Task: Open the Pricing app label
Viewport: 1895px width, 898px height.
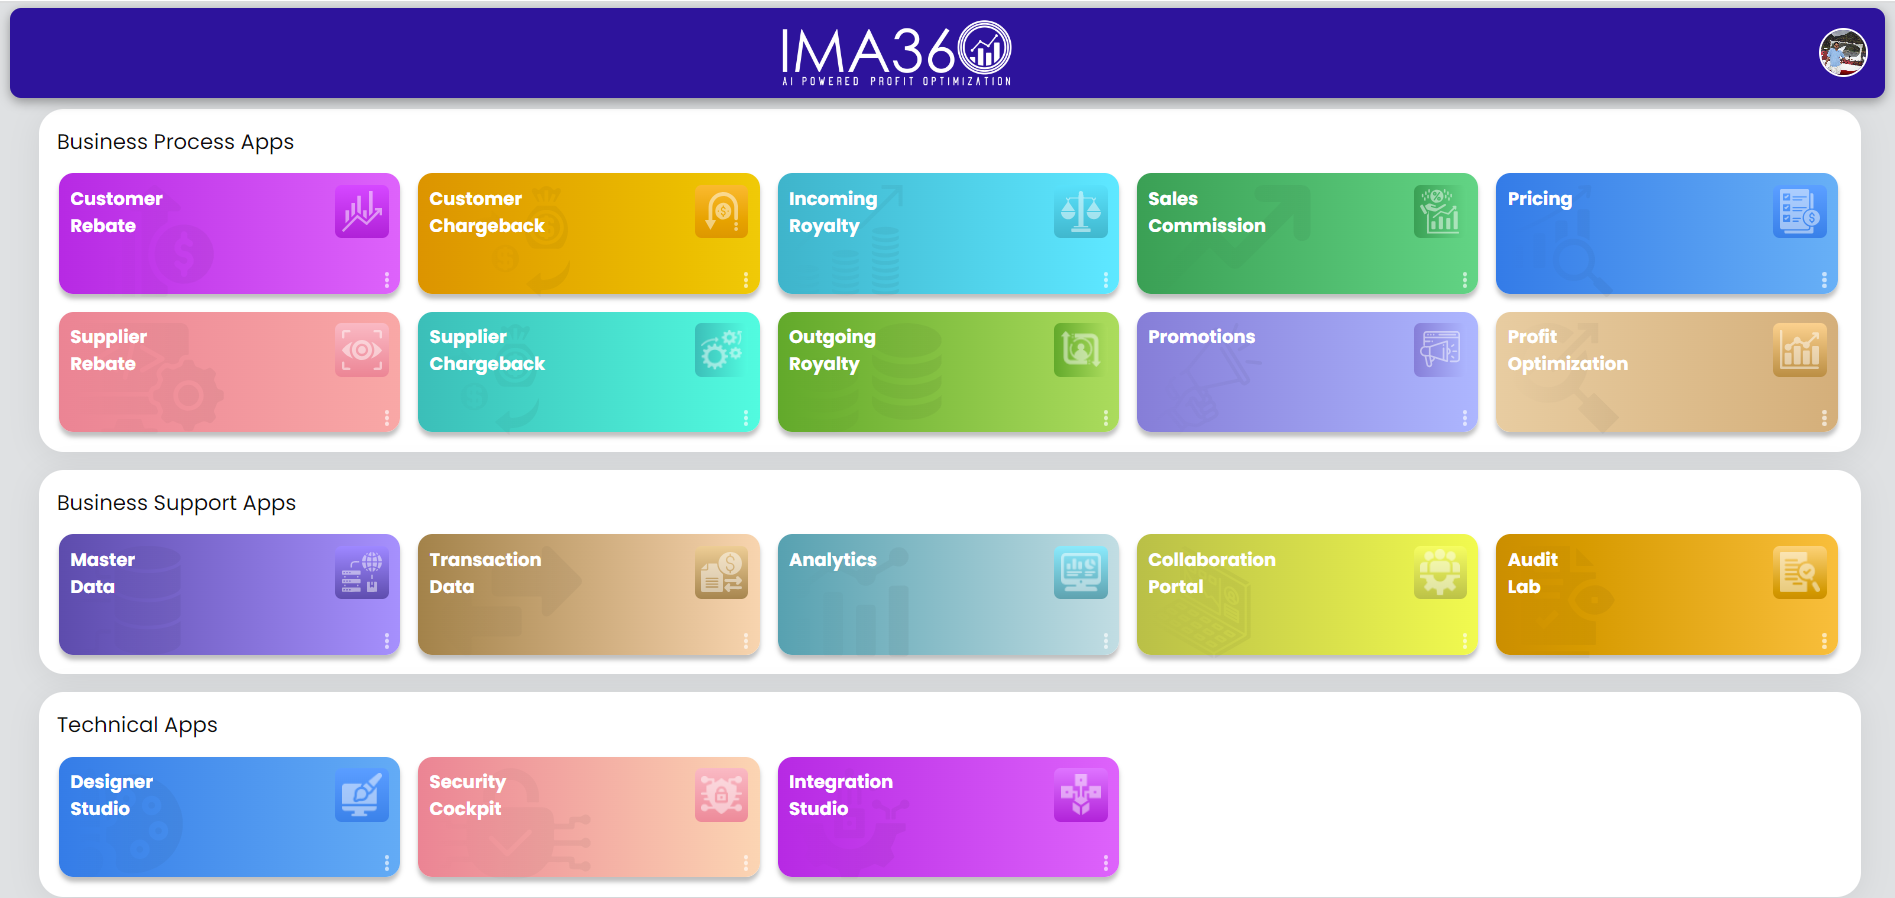Action: click(x=1540, y=199)
